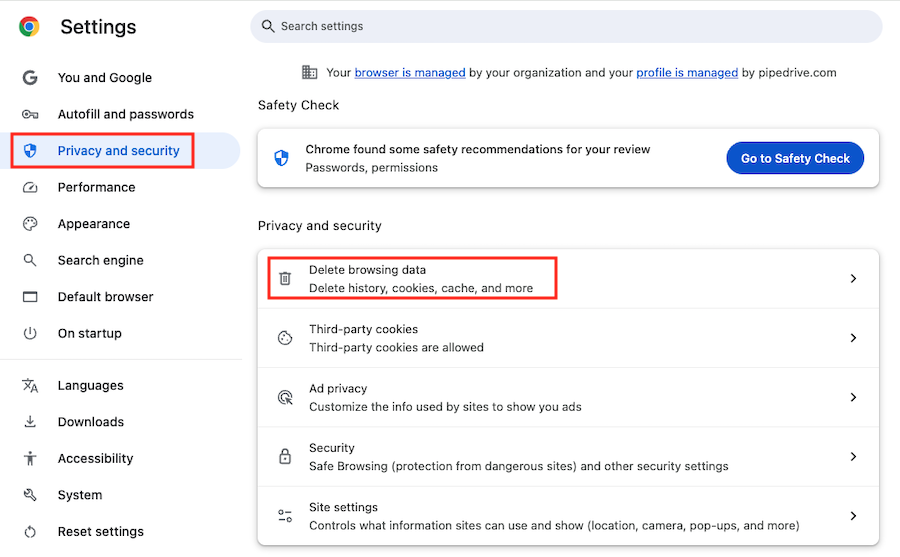Click the Site settings sliders icon
The height and width of the screenshot is (557, 900).
[285, 516]
